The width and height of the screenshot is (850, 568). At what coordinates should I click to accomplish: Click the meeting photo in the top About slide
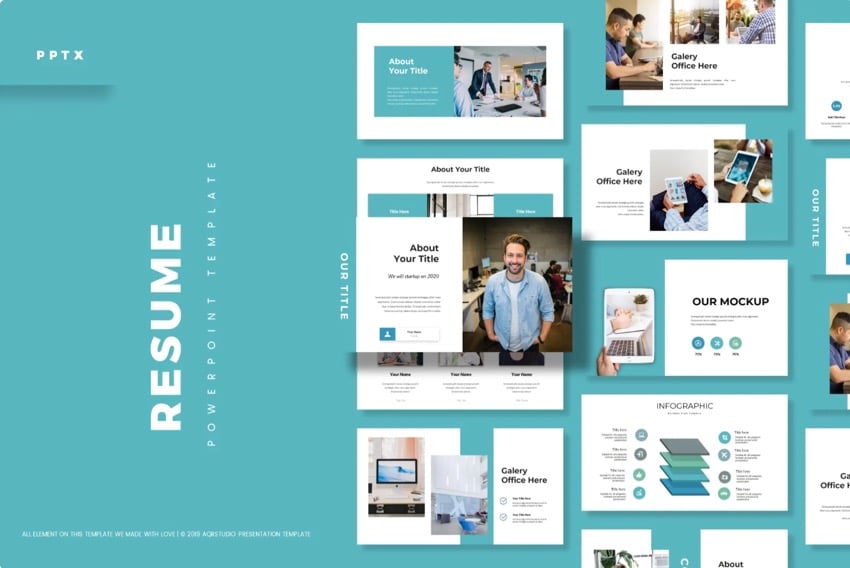click(499, 81)
